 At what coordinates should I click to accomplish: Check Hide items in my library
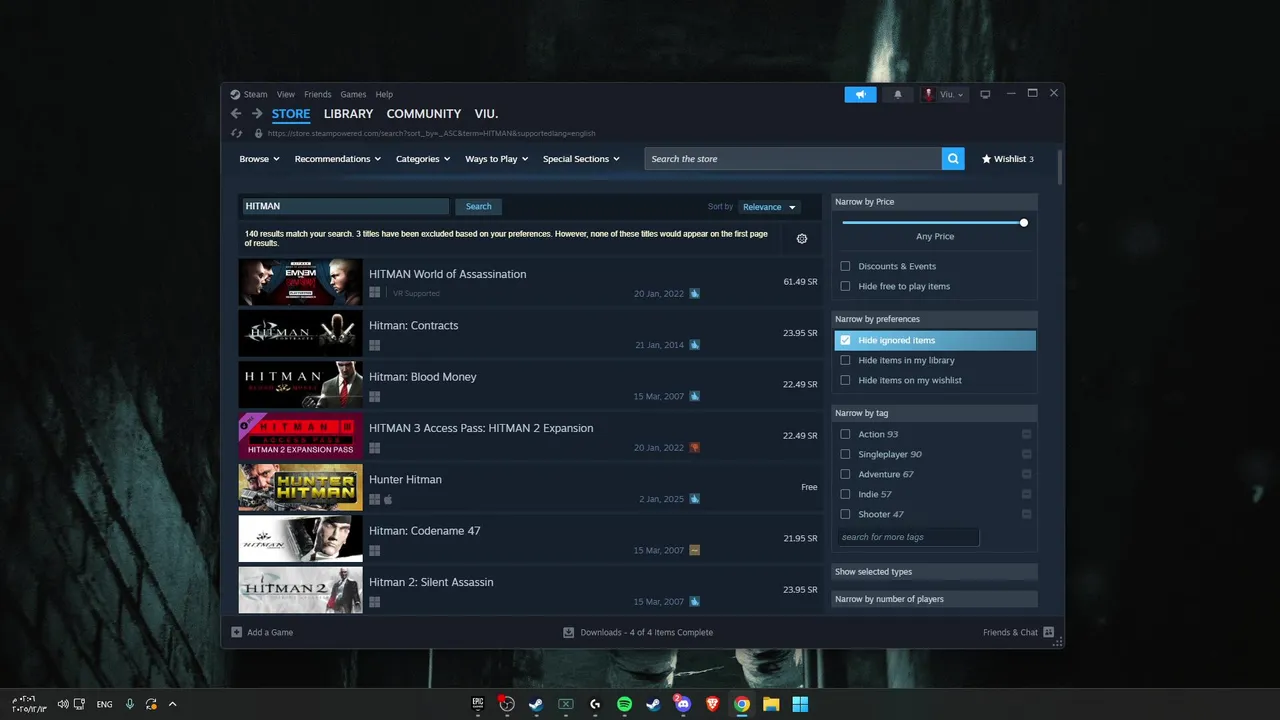[845, 360]
